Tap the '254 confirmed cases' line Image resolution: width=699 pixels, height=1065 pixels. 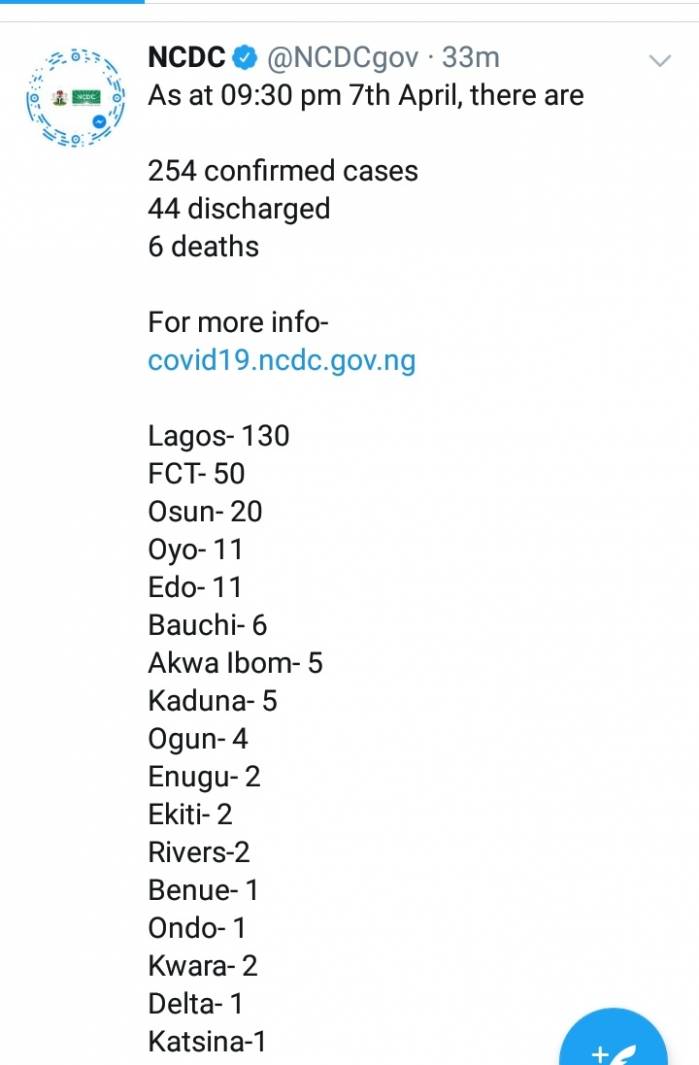tap(283, 170)
